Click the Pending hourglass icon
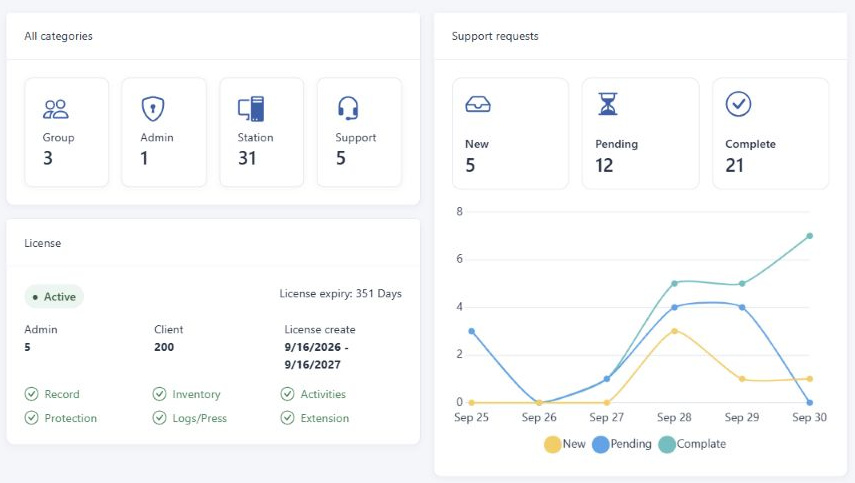855x483 pixels. pos(608,104)
